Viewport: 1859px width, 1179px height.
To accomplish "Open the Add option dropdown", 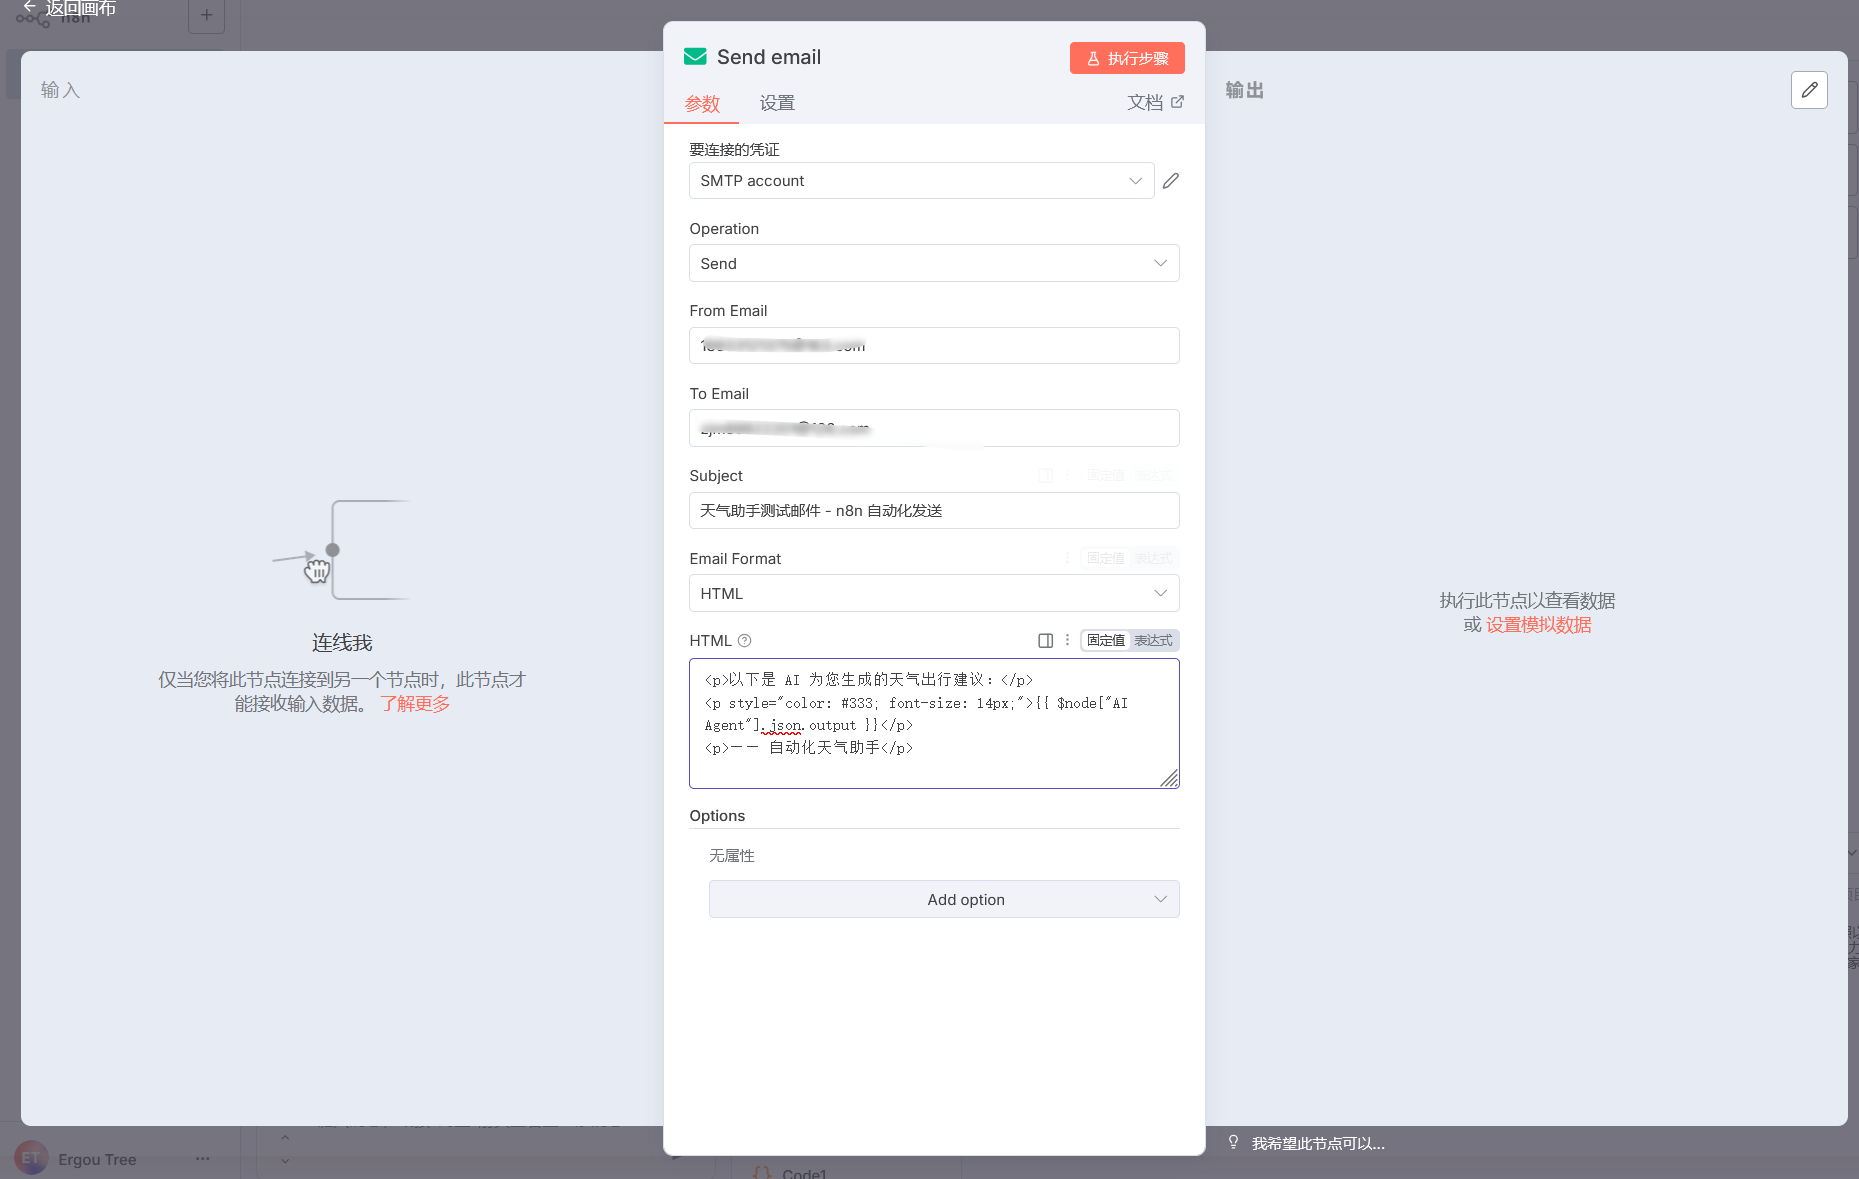I will (x=943, y=900).
